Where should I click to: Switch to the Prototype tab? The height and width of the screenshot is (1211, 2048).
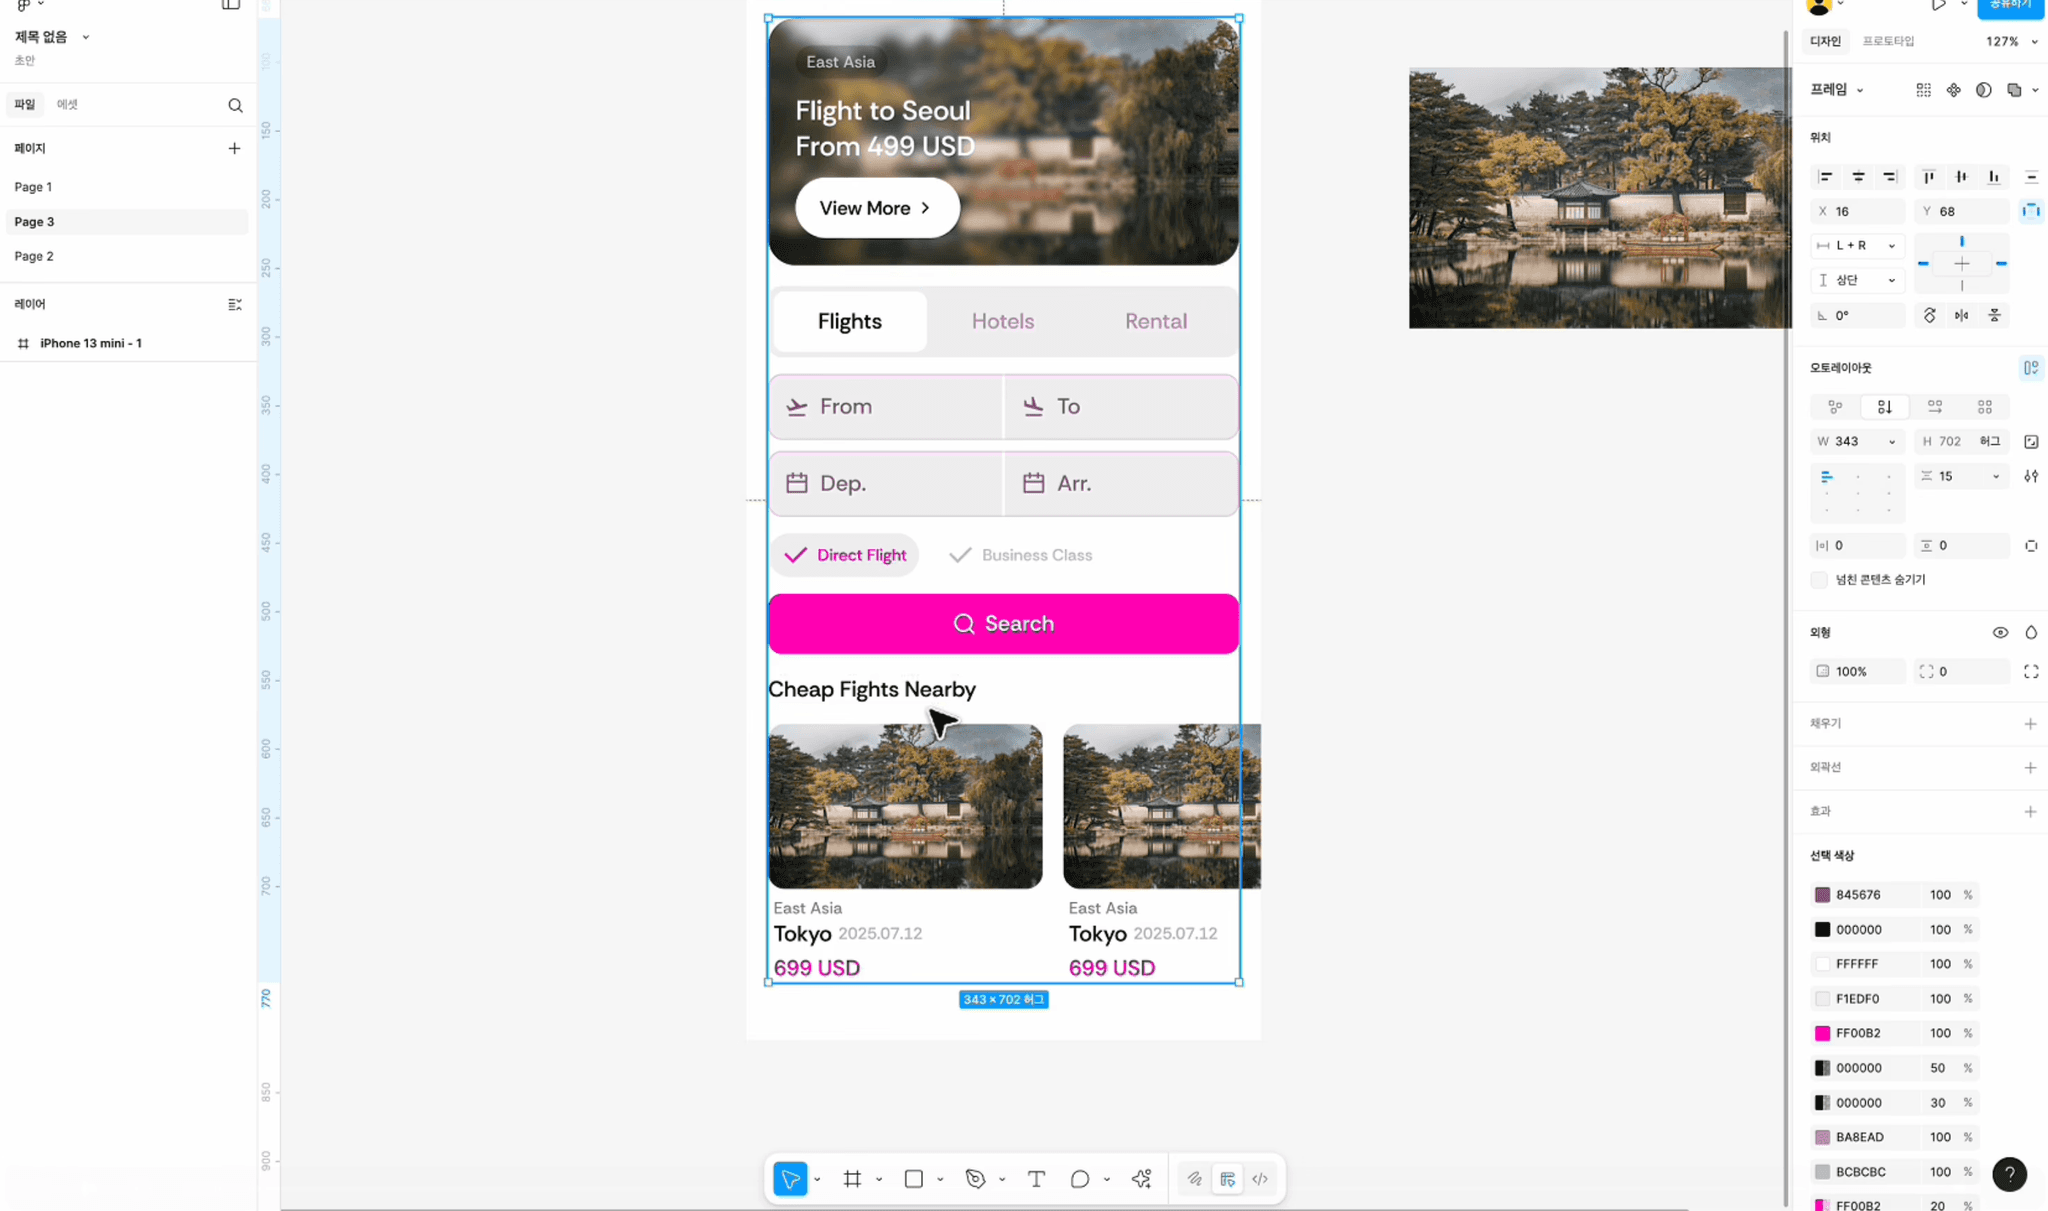pyautogui.click(x=1888, y=41)
